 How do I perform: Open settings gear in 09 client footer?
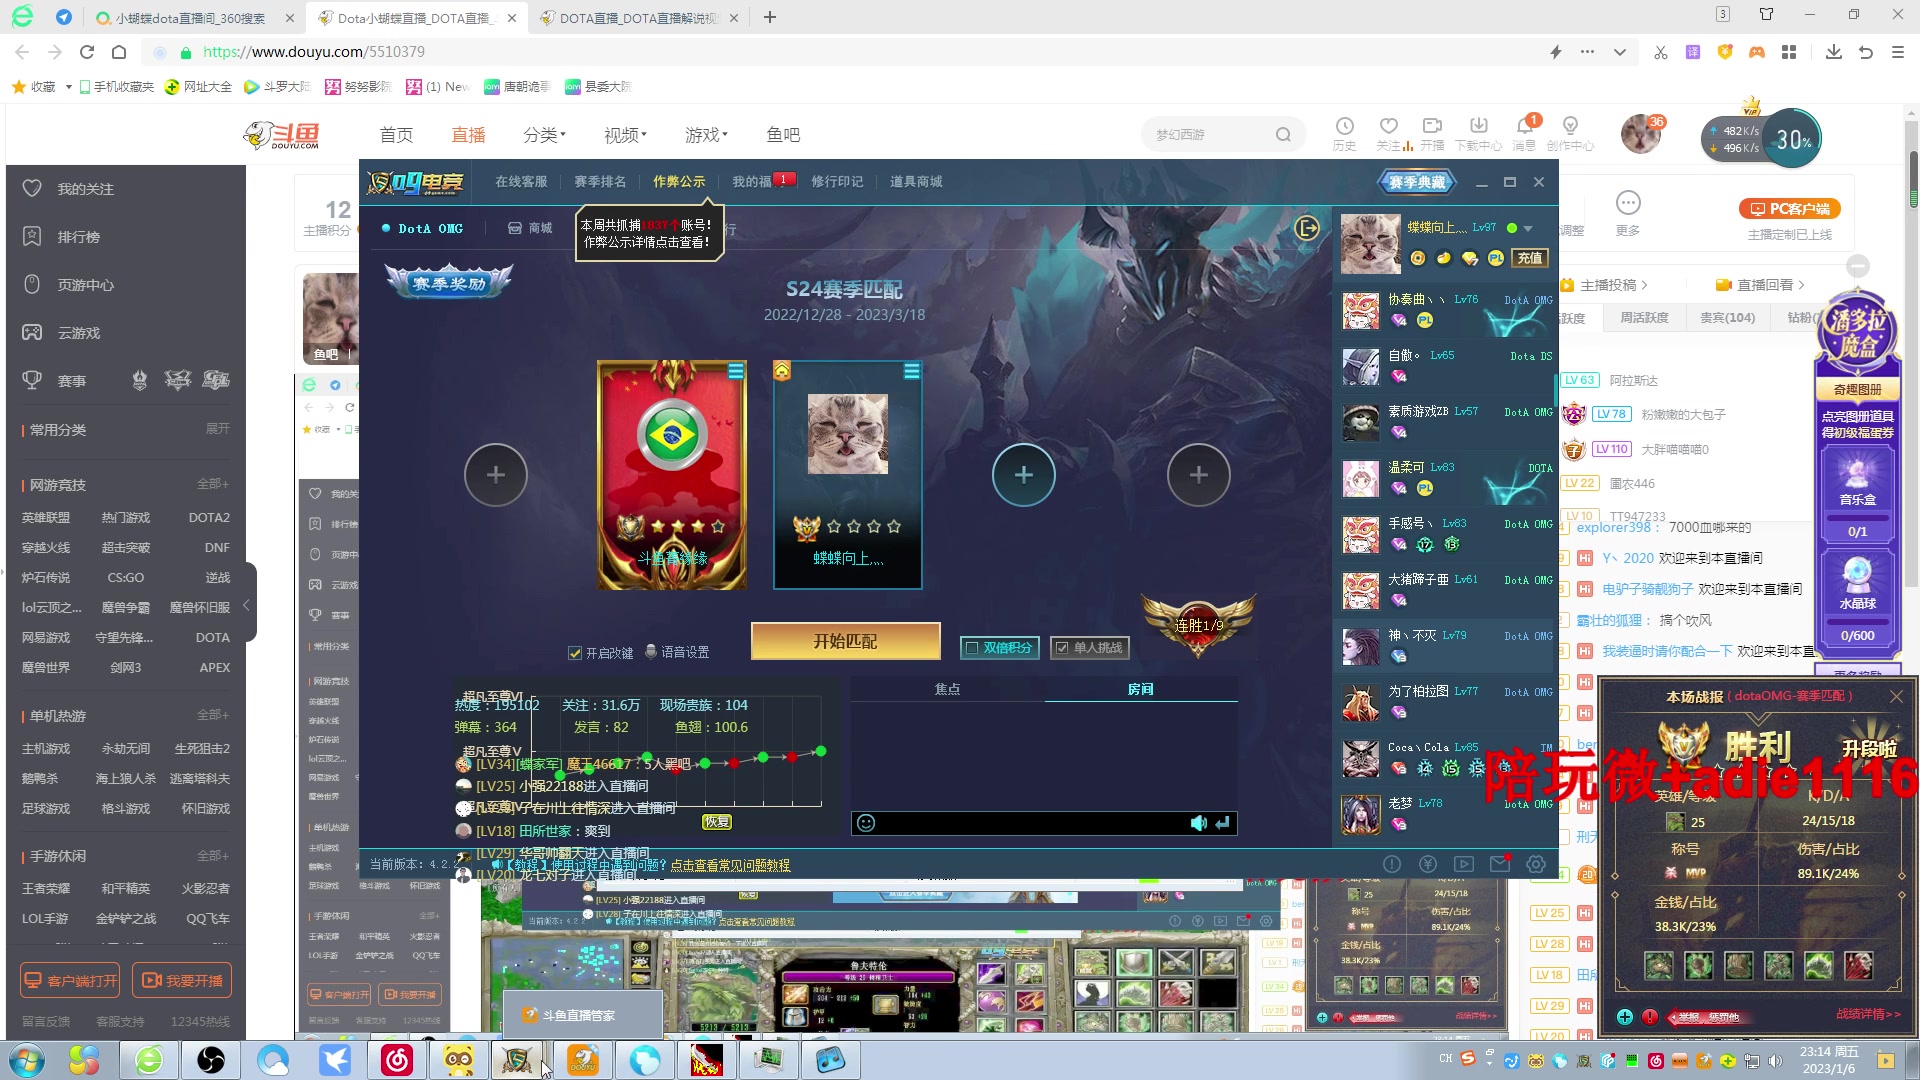(1536, 864)
